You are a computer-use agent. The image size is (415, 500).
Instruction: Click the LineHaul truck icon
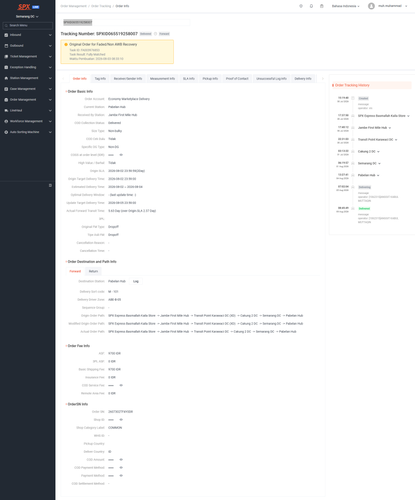click(x=6, y=110)
